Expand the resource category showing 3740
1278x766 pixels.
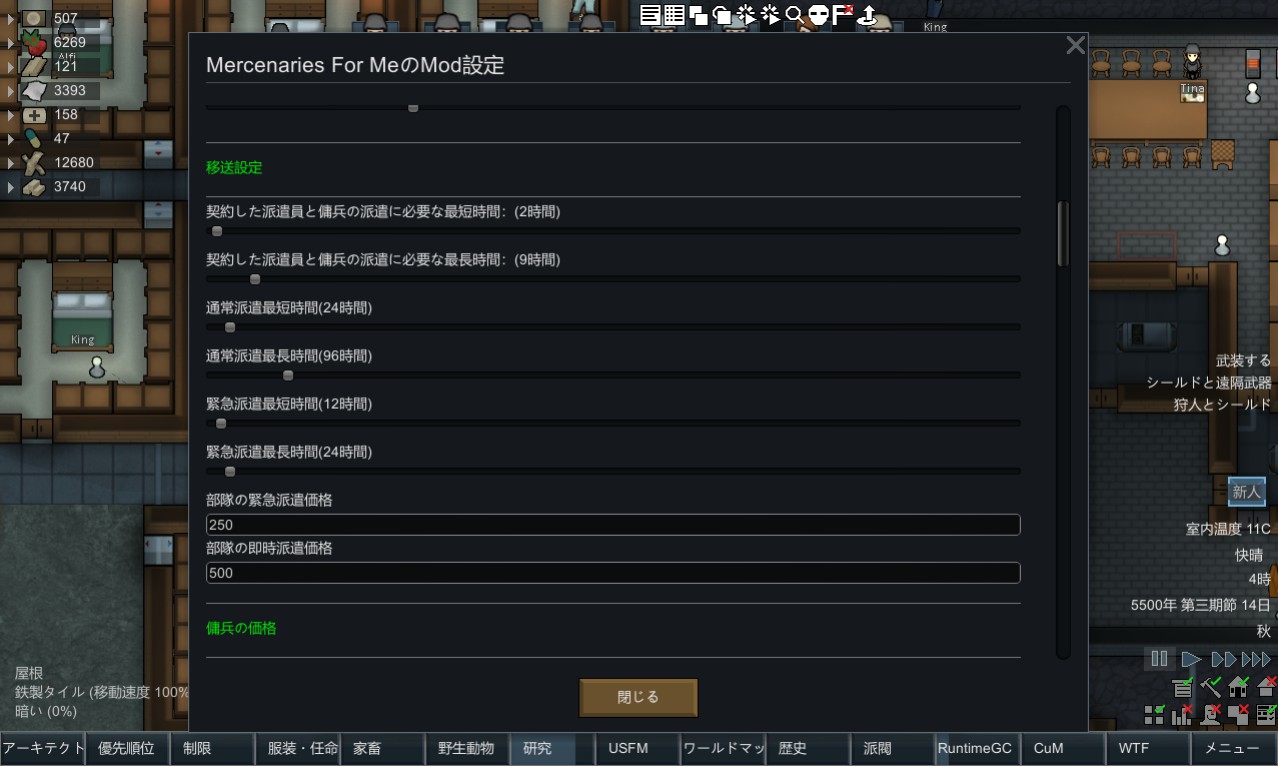pos(11,187)
